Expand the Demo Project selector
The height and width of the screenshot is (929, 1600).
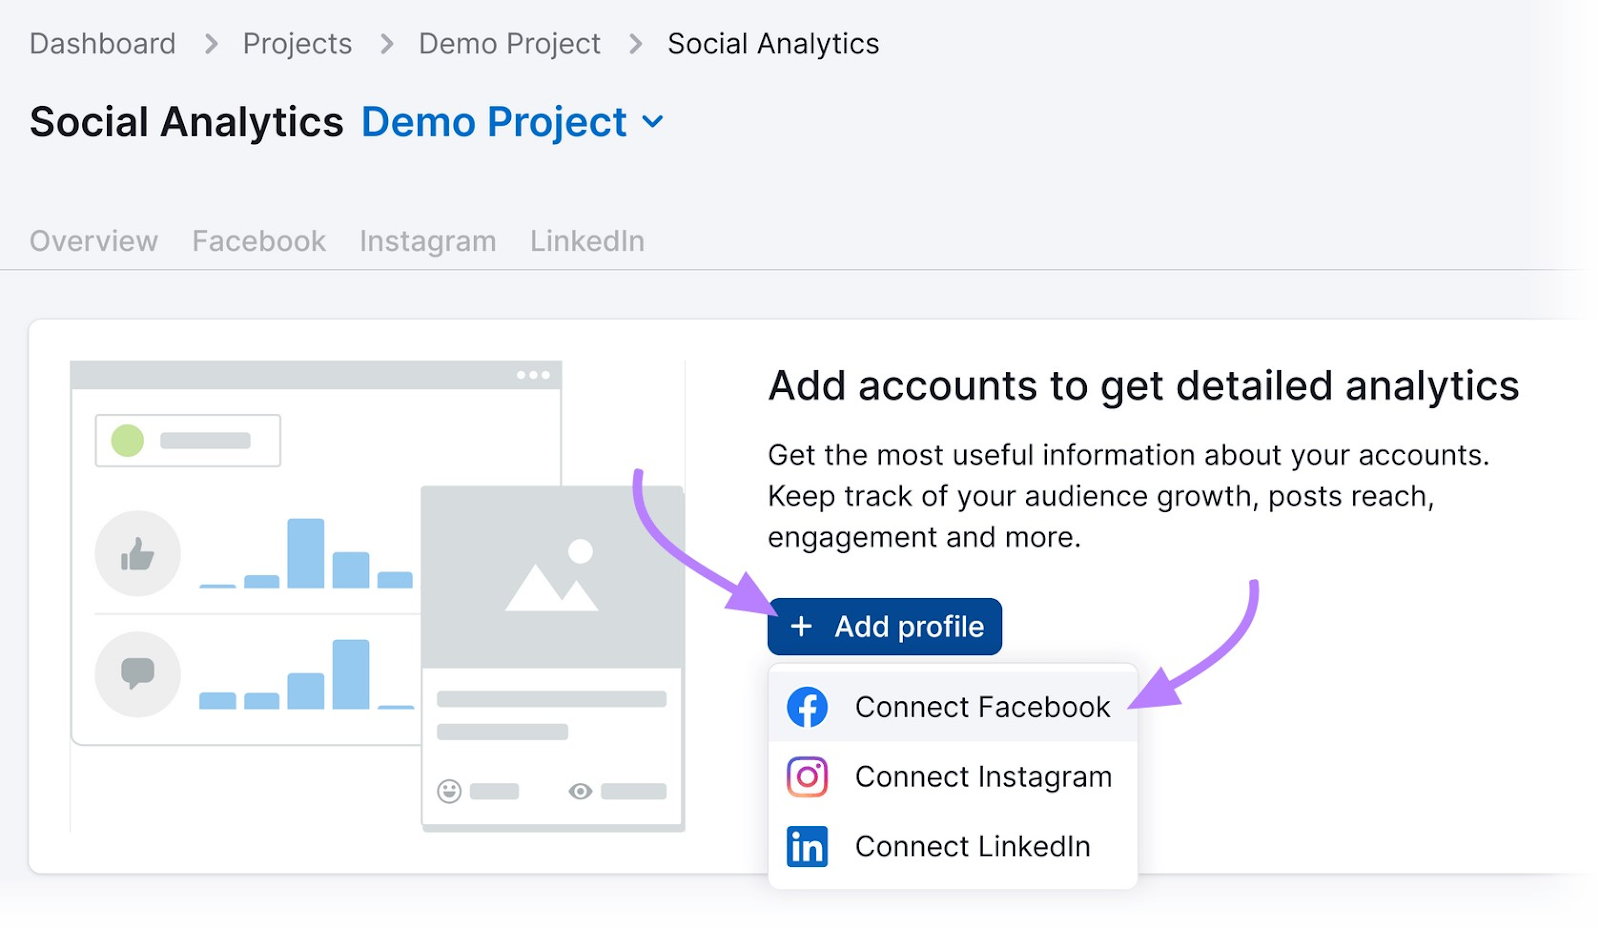click(x=652, y=122)
